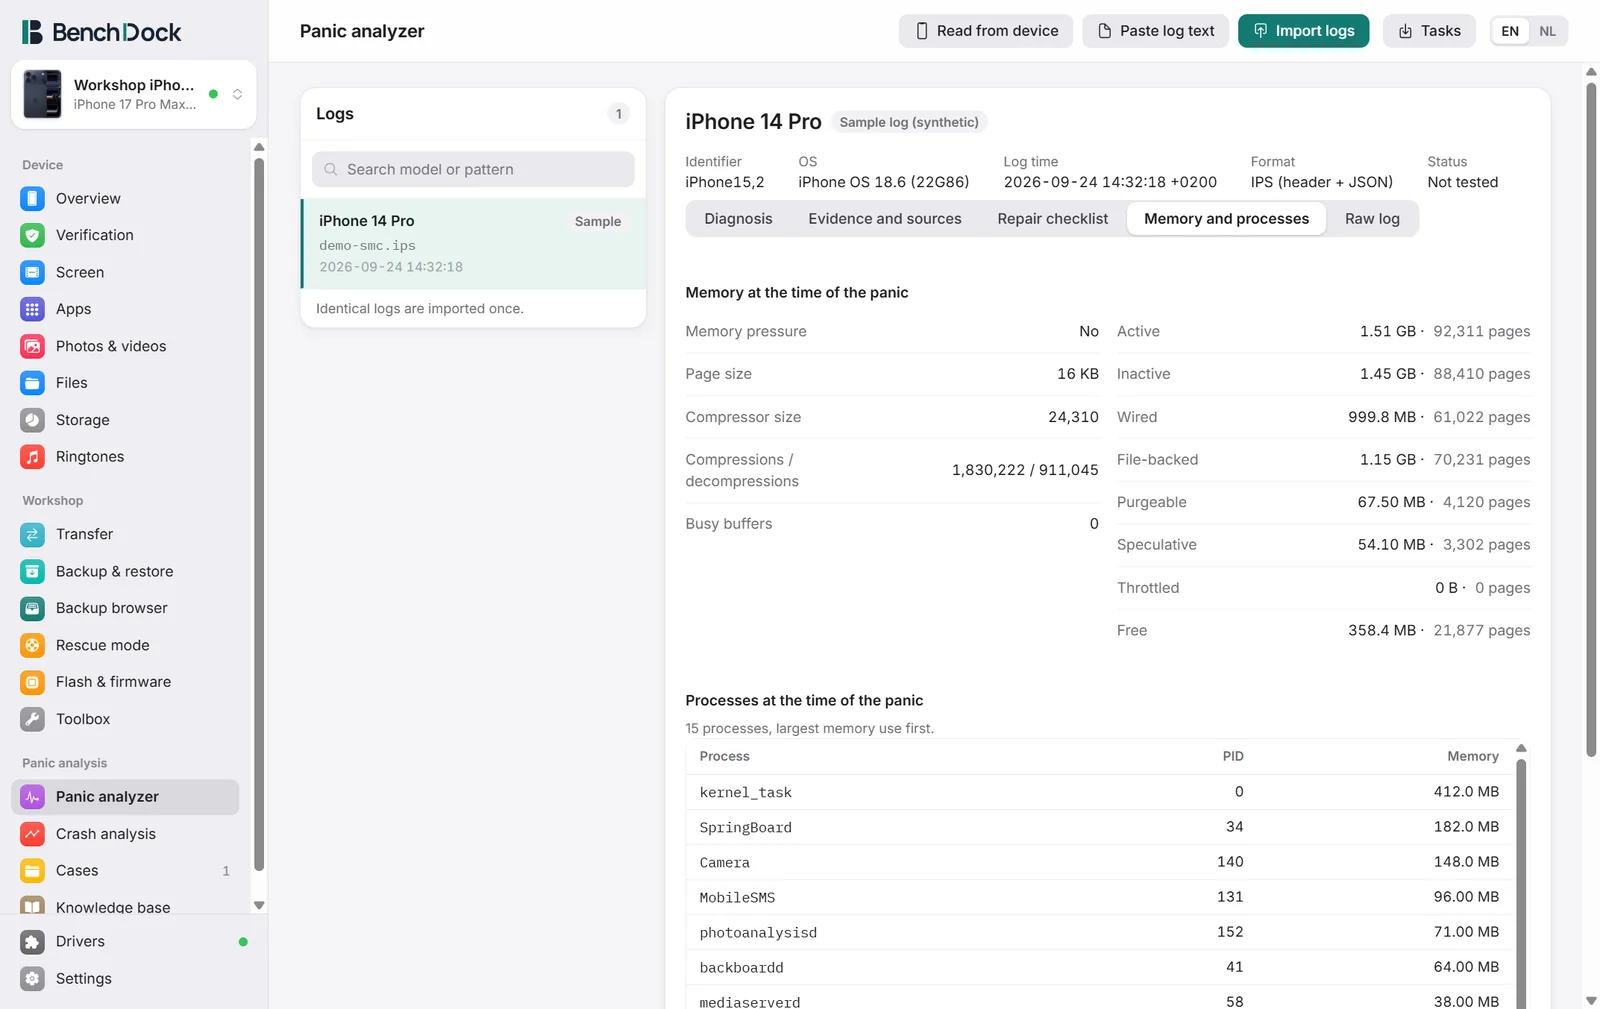Click the process table scrollbar thumb

pyautogui.click(x=1521, y=885)
